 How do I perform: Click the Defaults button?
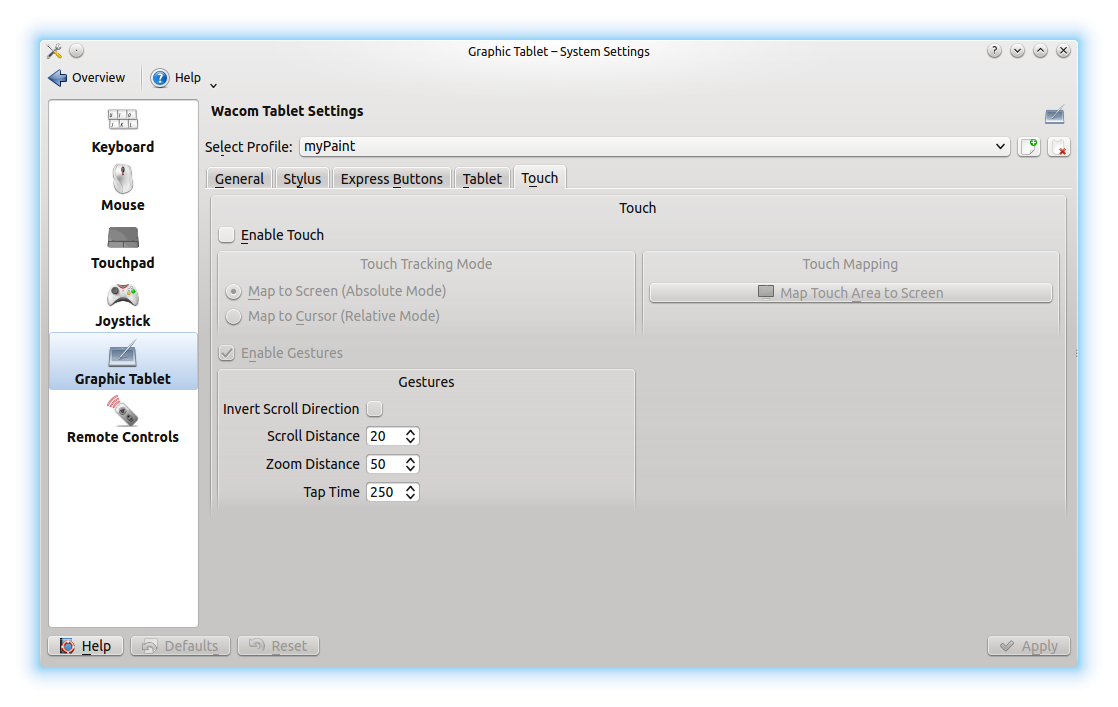point(180,646)
